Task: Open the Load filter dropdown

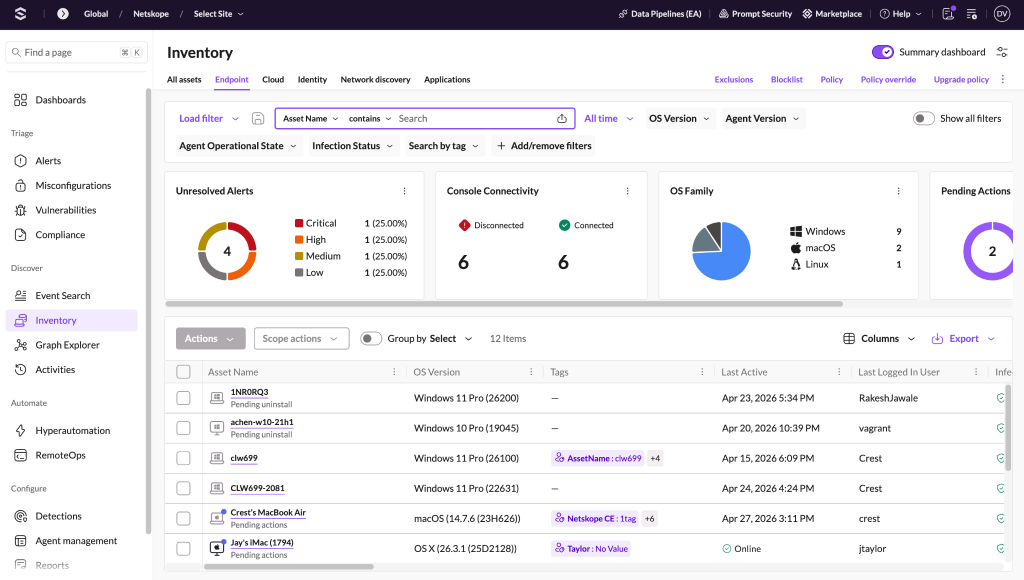Action: click(209, 118)
